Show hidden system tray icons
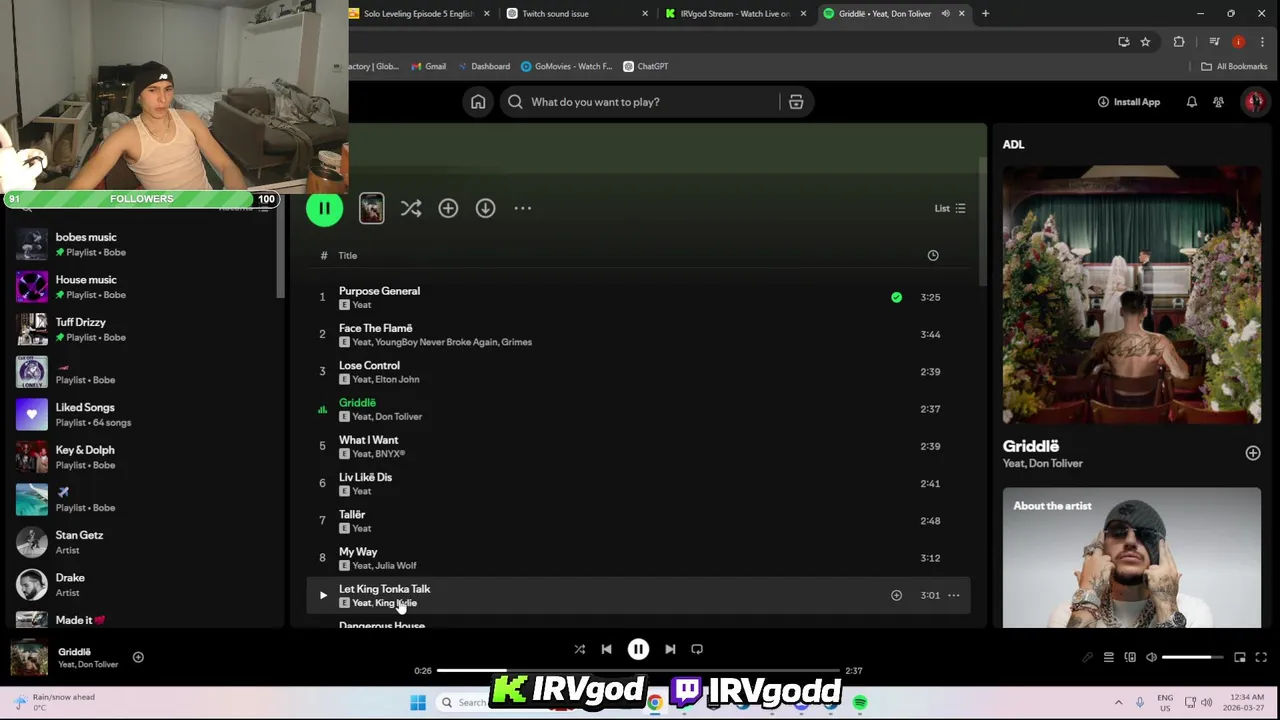This screenshot has width=1280, height=720. [1118, 703]
